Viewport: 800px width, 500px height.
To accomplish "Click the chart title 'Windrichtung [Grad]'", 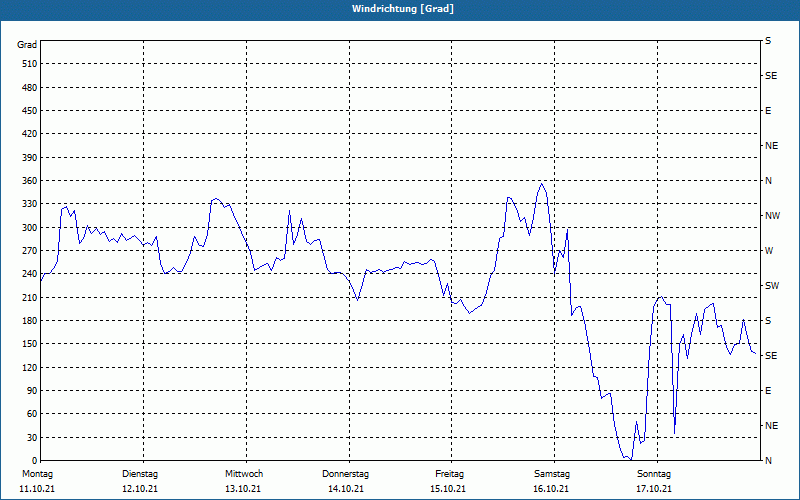I will tap(403, 9).
